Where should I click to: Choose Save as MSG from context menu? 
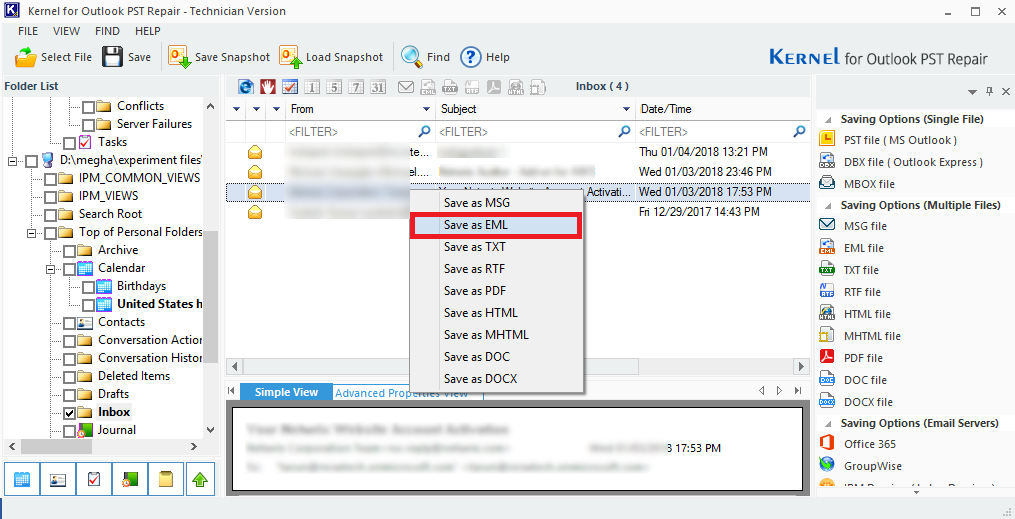[x=496, y=203]
